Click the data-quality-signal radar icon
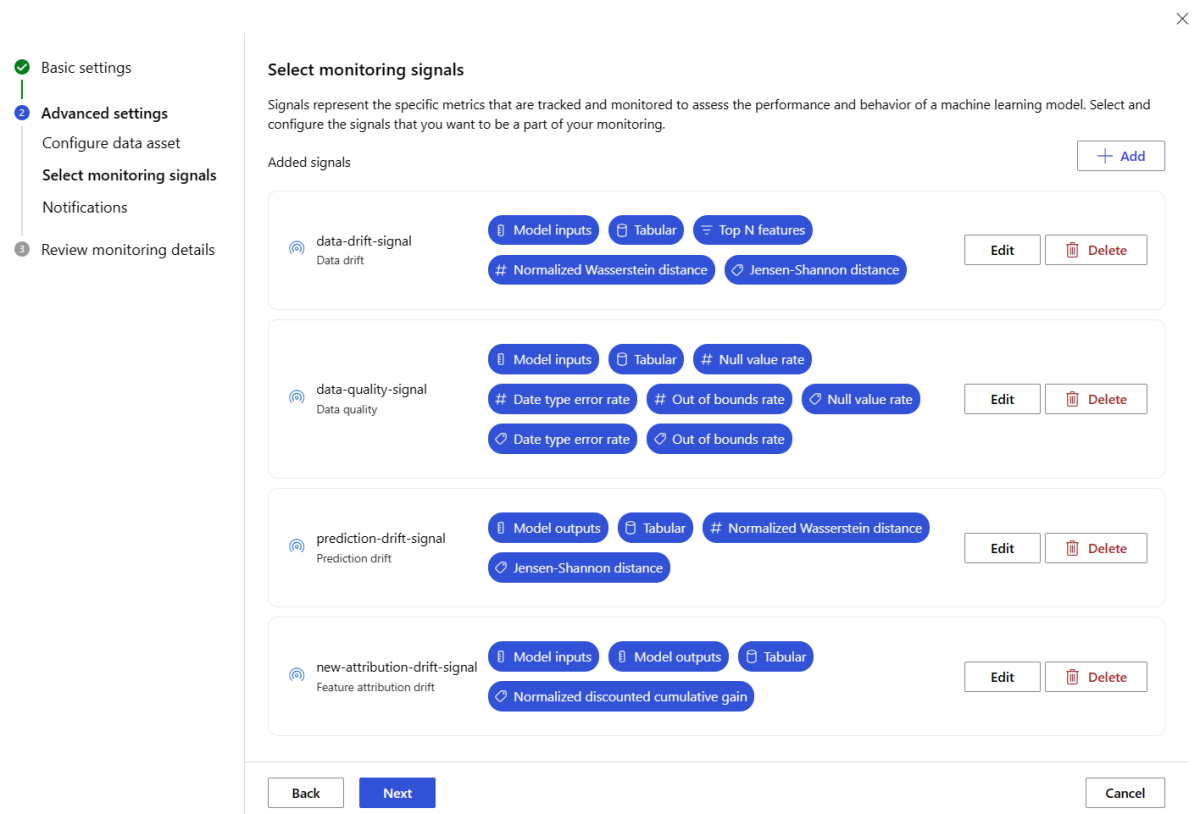Viewport: 1200px width, 814px height. 297,398
